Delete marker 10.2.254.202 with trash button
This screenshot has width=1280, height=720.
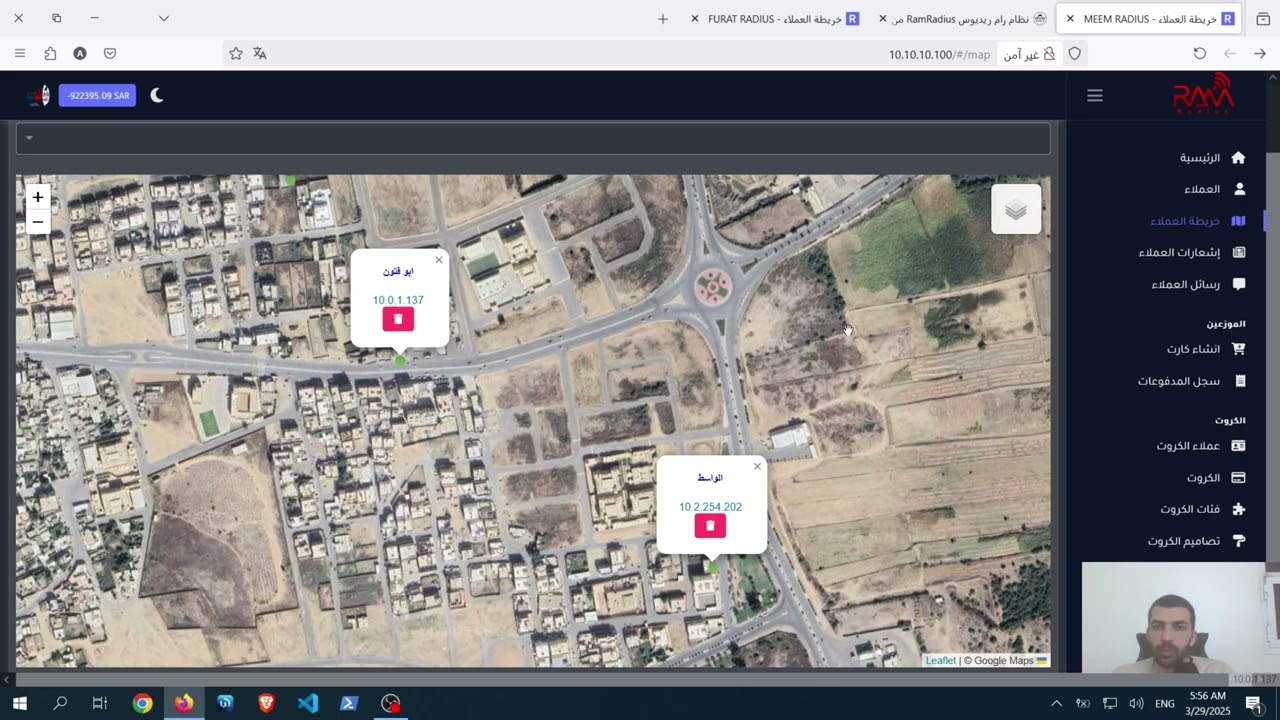(710, 526)
